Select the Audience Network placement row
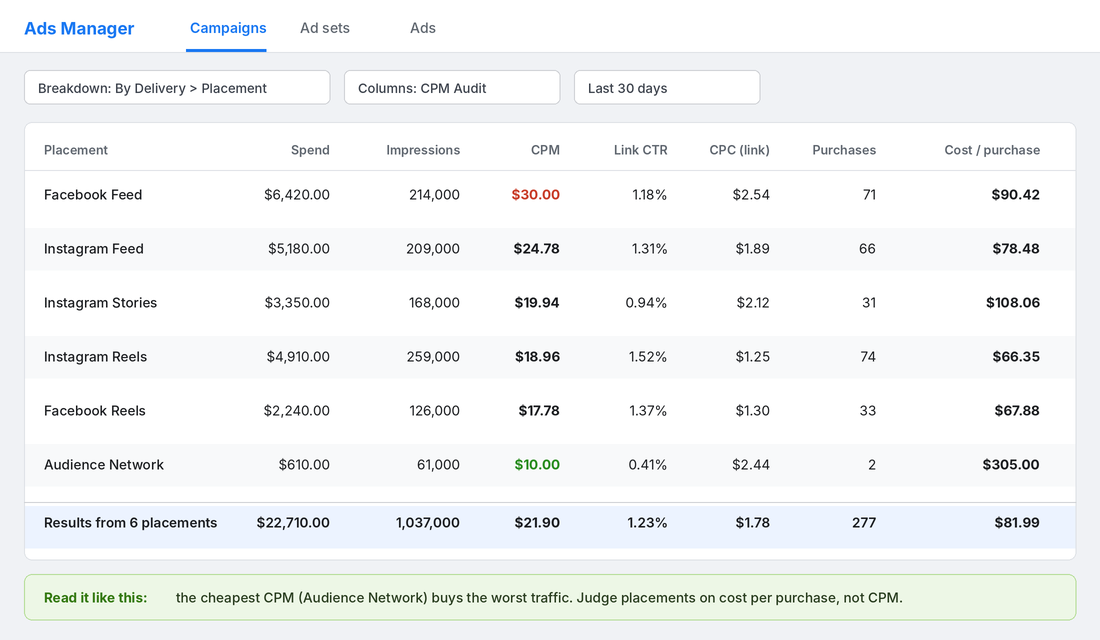Screen dimensions: 1100x640 coord(550,465)
